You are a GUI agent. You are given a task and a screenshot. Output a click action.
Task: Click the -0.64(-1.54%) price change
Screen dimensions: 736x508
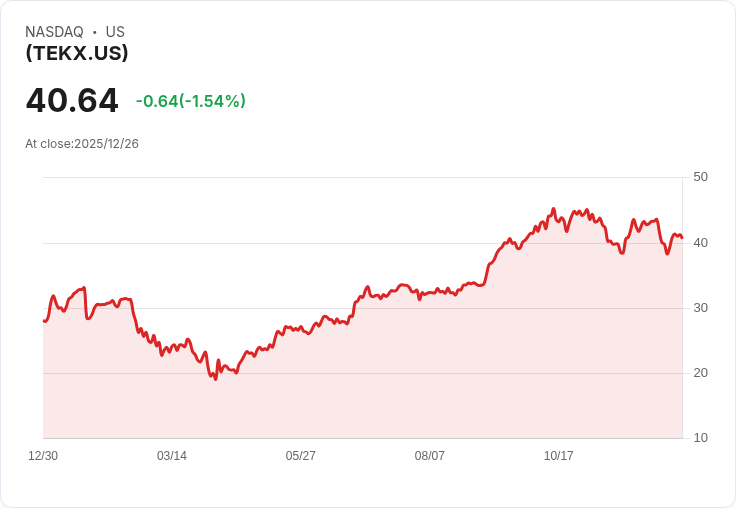click(x=190, y=101)
